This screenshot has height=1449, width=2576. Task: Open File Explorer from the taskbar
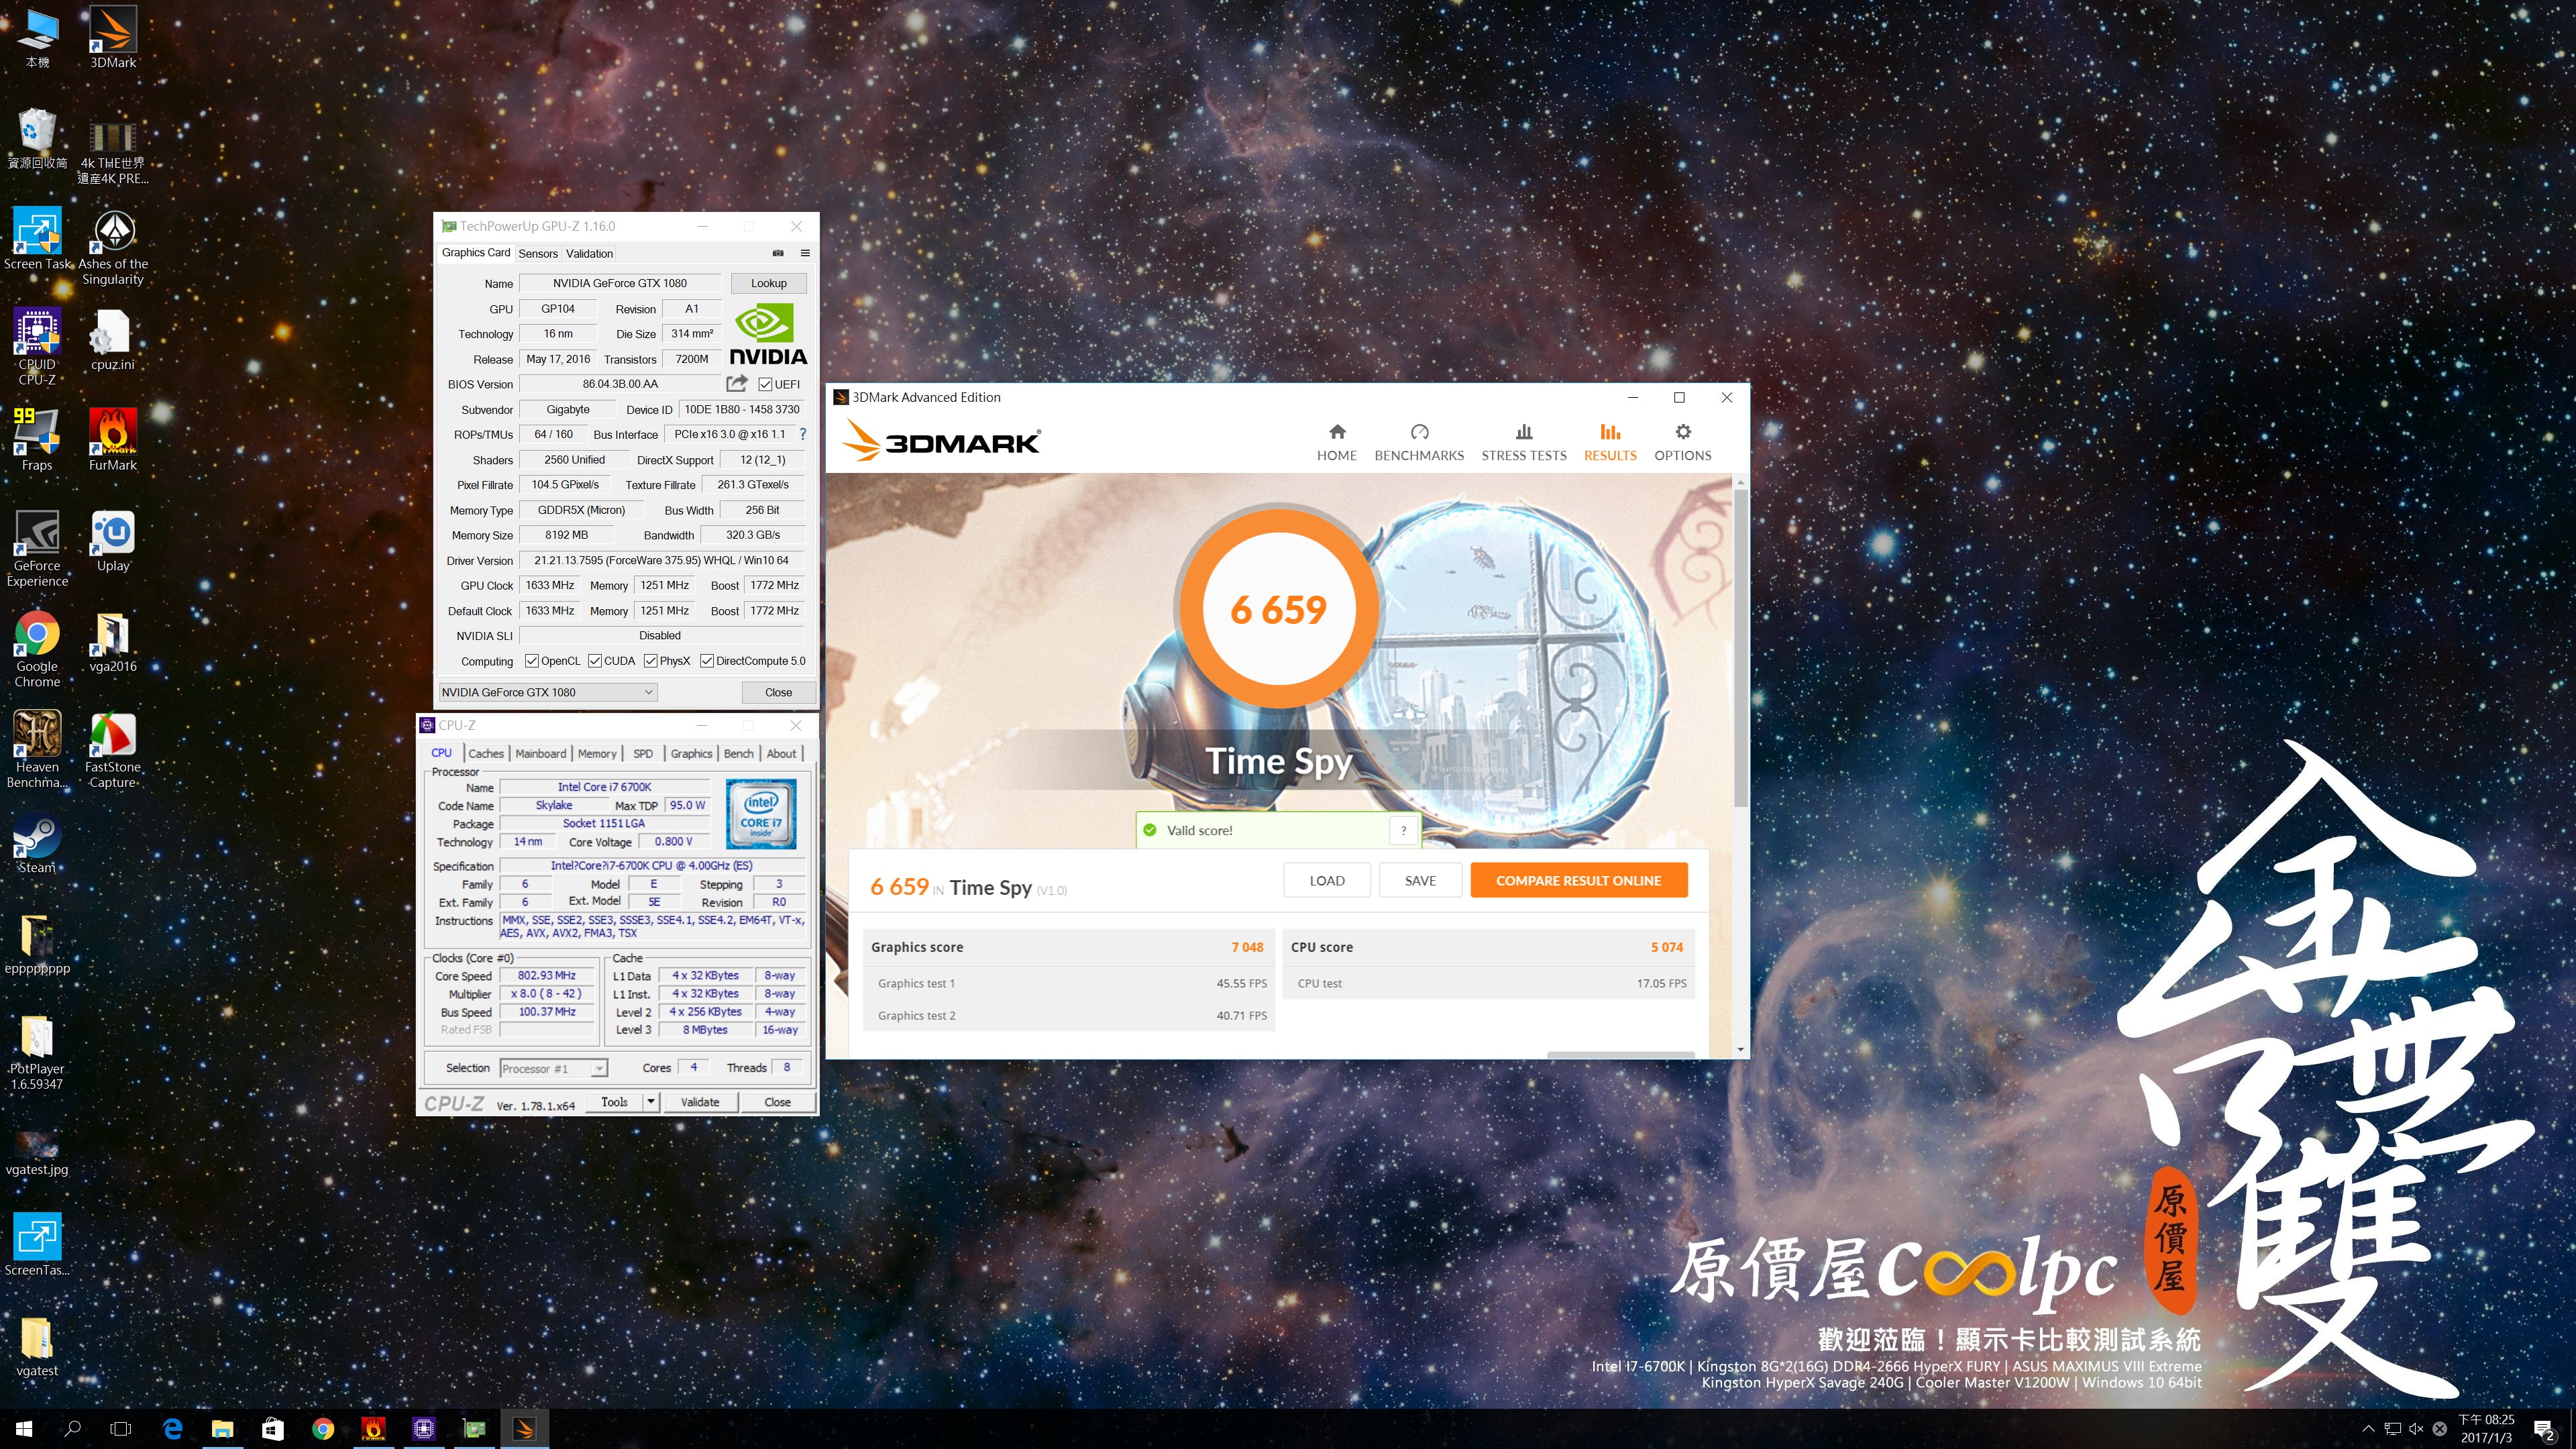tap(222, 1429)
